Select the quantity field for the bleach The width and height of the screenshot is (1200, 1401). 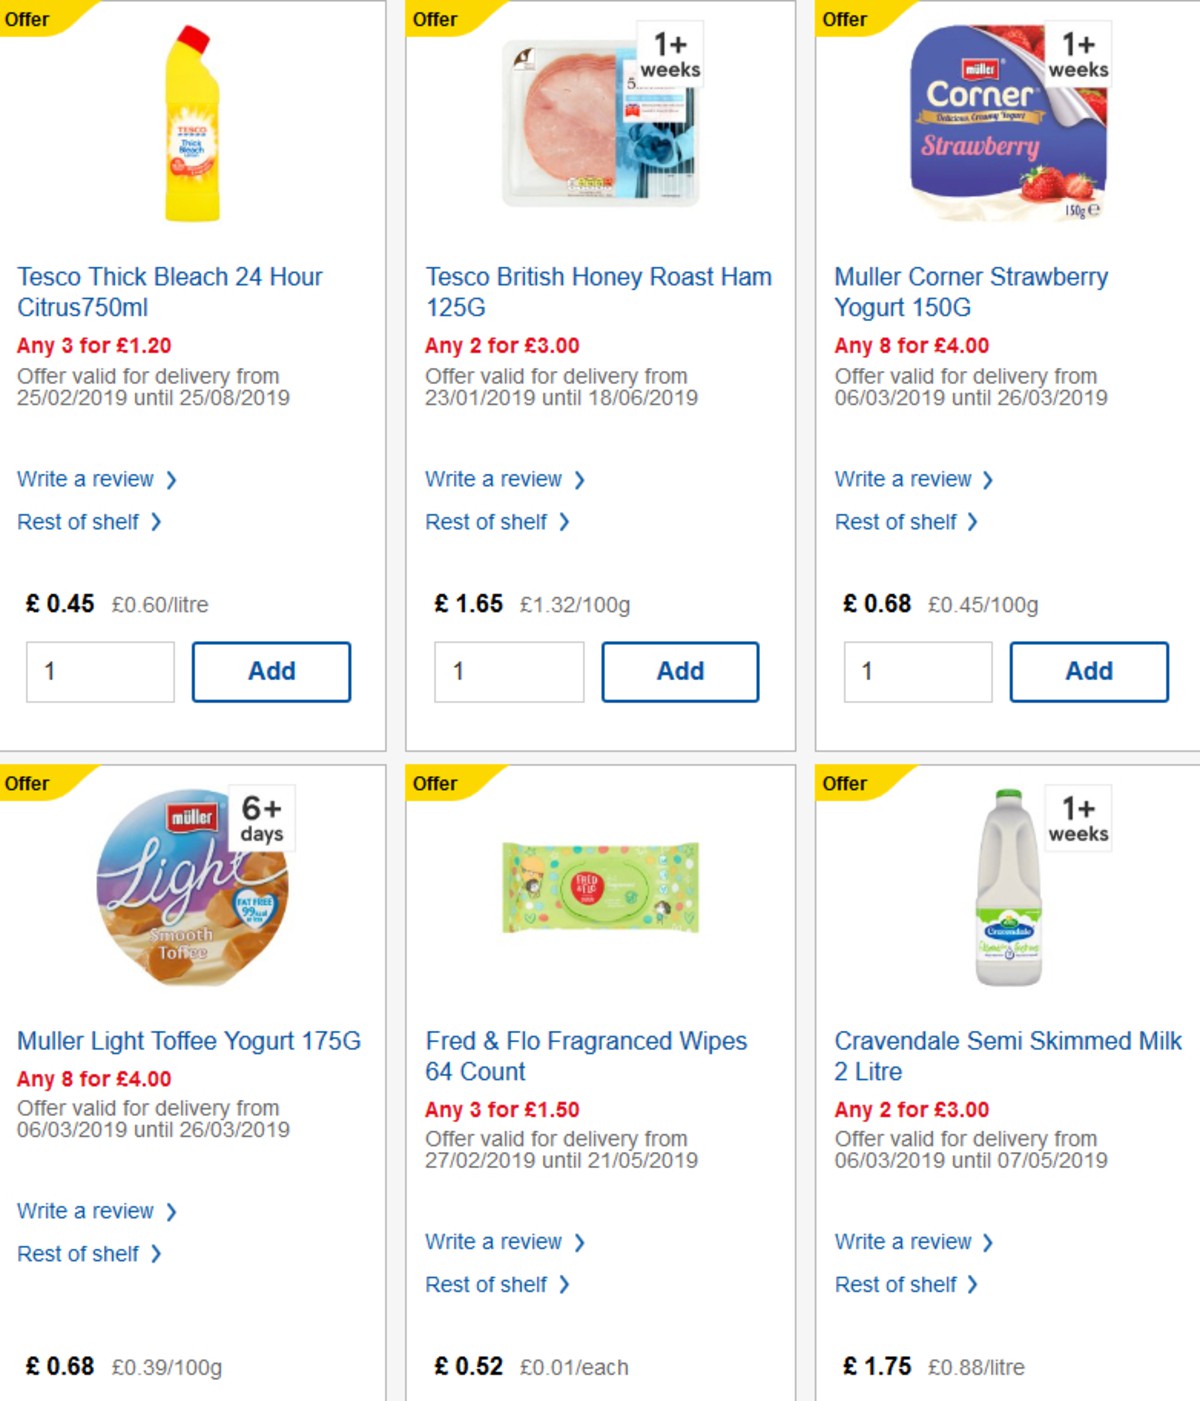point(99,671)
